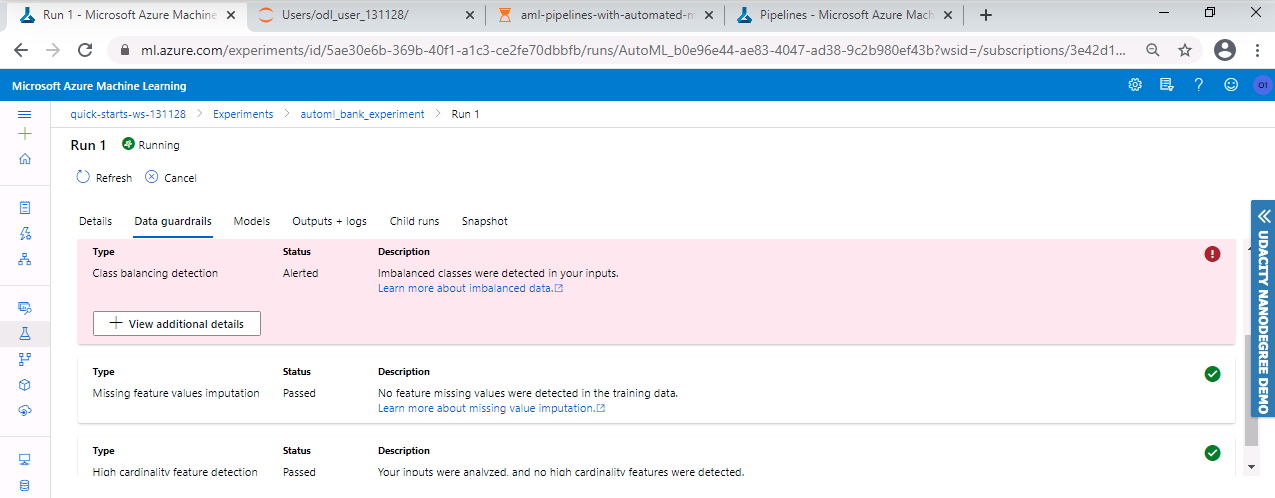Image resolution: width=1275 pixels, height=498 pixels.
Task: Click the vertical scrollbar thumb of guardrails list
Action: (1251, 392)
